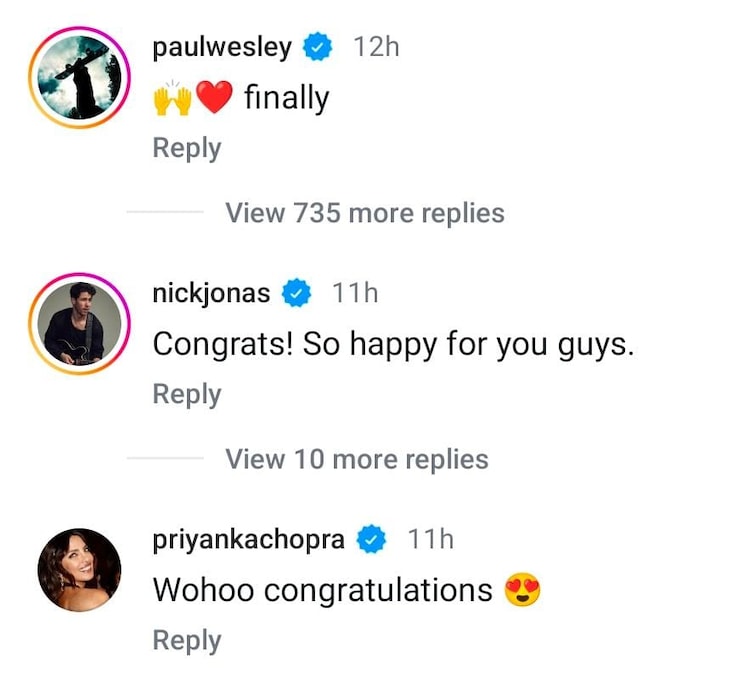
Task: Open the nickjonas username profile
Action: click(x=211, y=294)
